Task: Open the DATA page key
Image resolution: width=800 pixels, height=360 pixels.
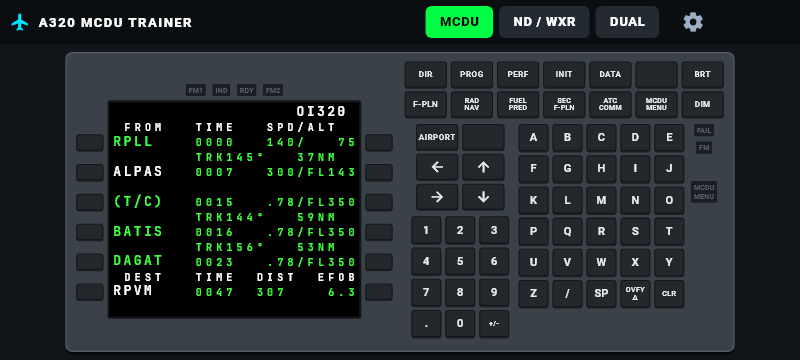Action: [610, 74]
